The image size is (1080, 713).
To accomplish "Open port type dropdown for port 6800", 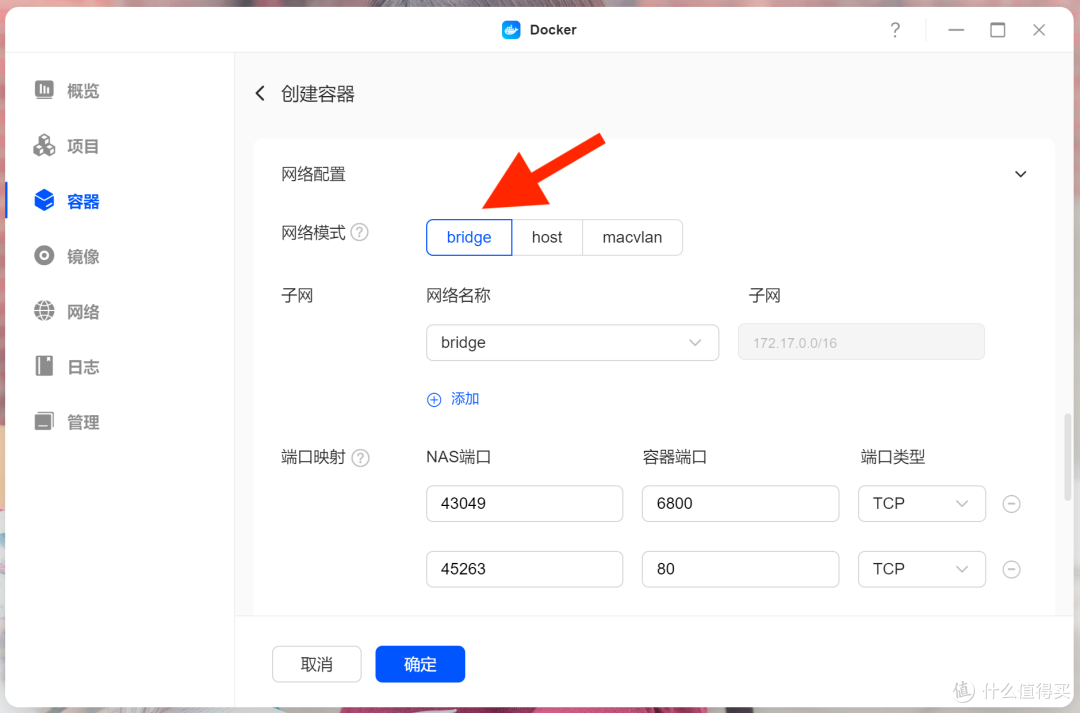I will pos(921,504).
